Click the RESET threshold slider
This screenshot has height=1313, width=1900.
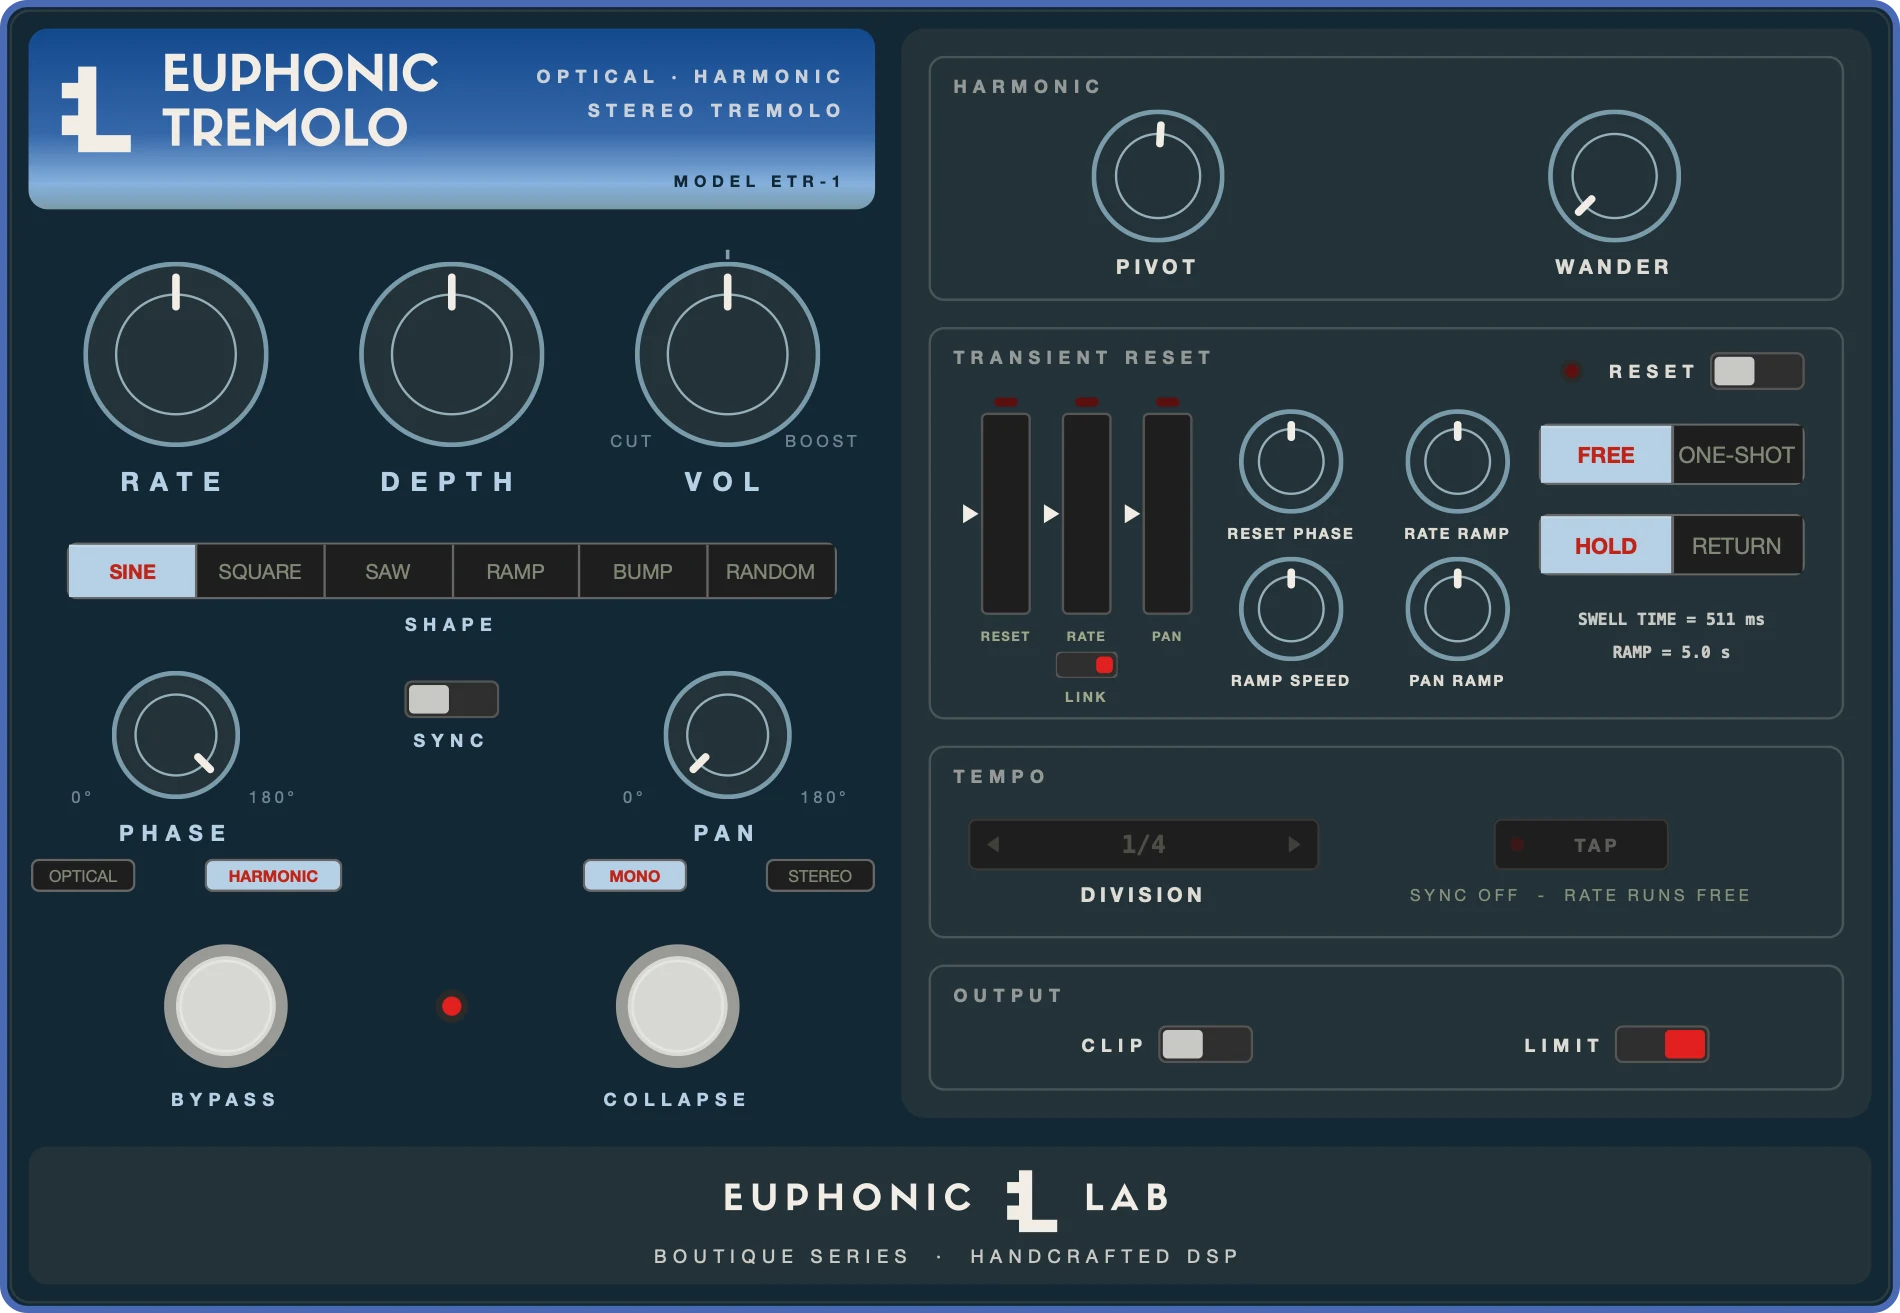1006,514
